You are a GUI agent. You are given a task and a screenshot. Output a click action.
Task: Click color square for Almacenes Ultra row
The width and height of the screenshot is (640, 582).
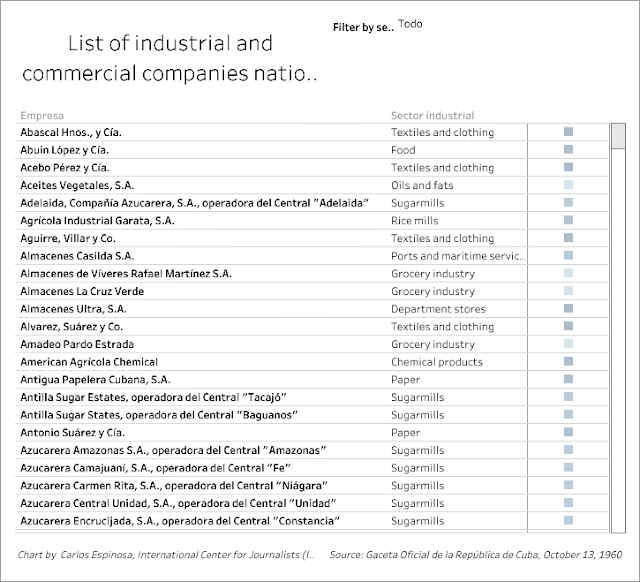[x=568, y=309]
